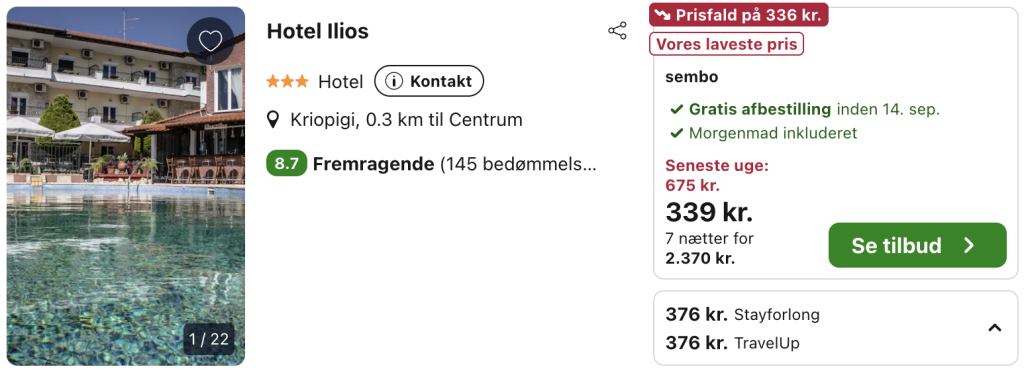Image resolution: width=1024 pixels, height=375 pixels.
Task: Click the share icon next to Hotel Ilios
Action: 617,31
